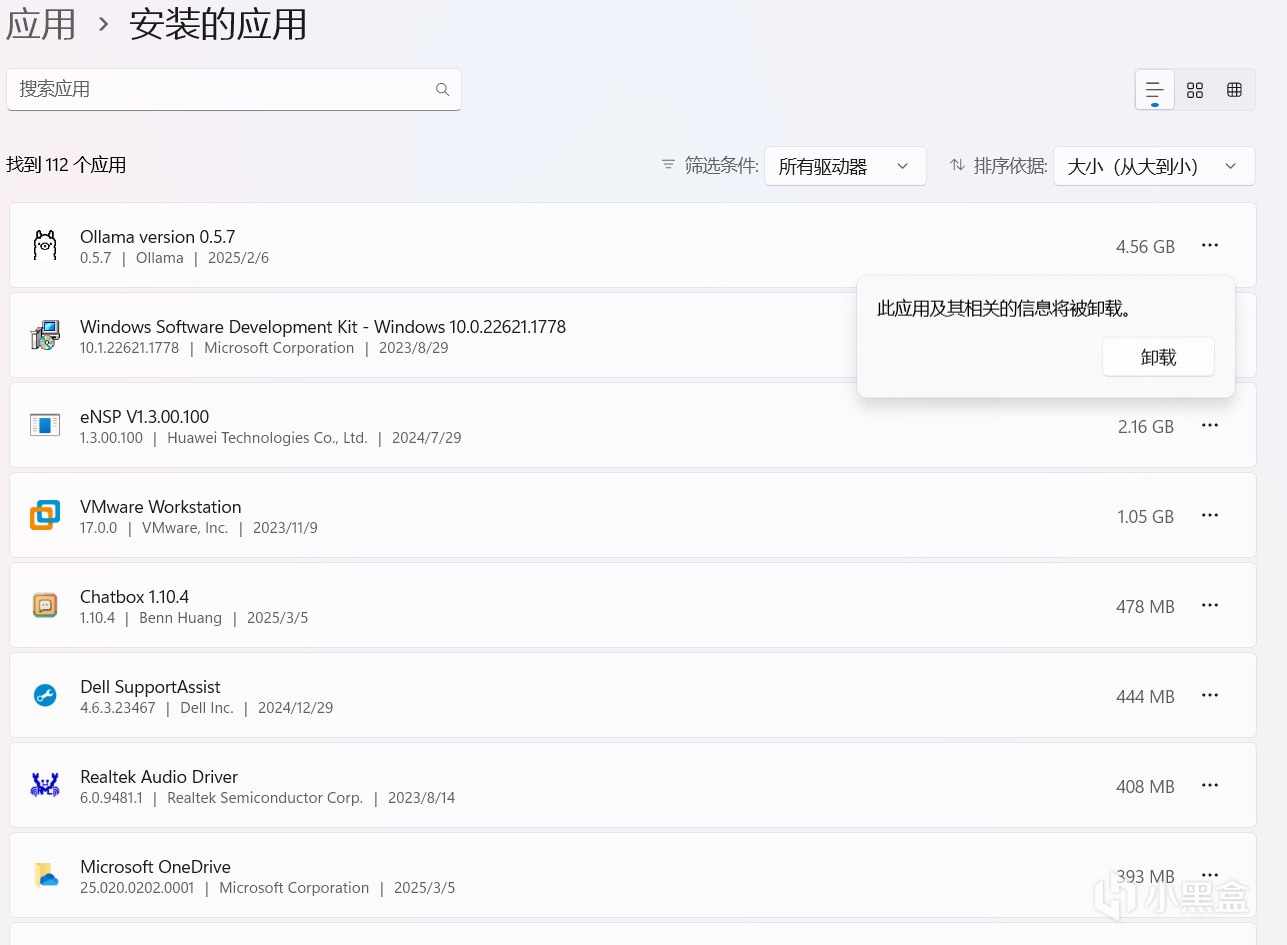Click the 408 MB size value
This screenshot has height=945, width=1287.
1146,786
